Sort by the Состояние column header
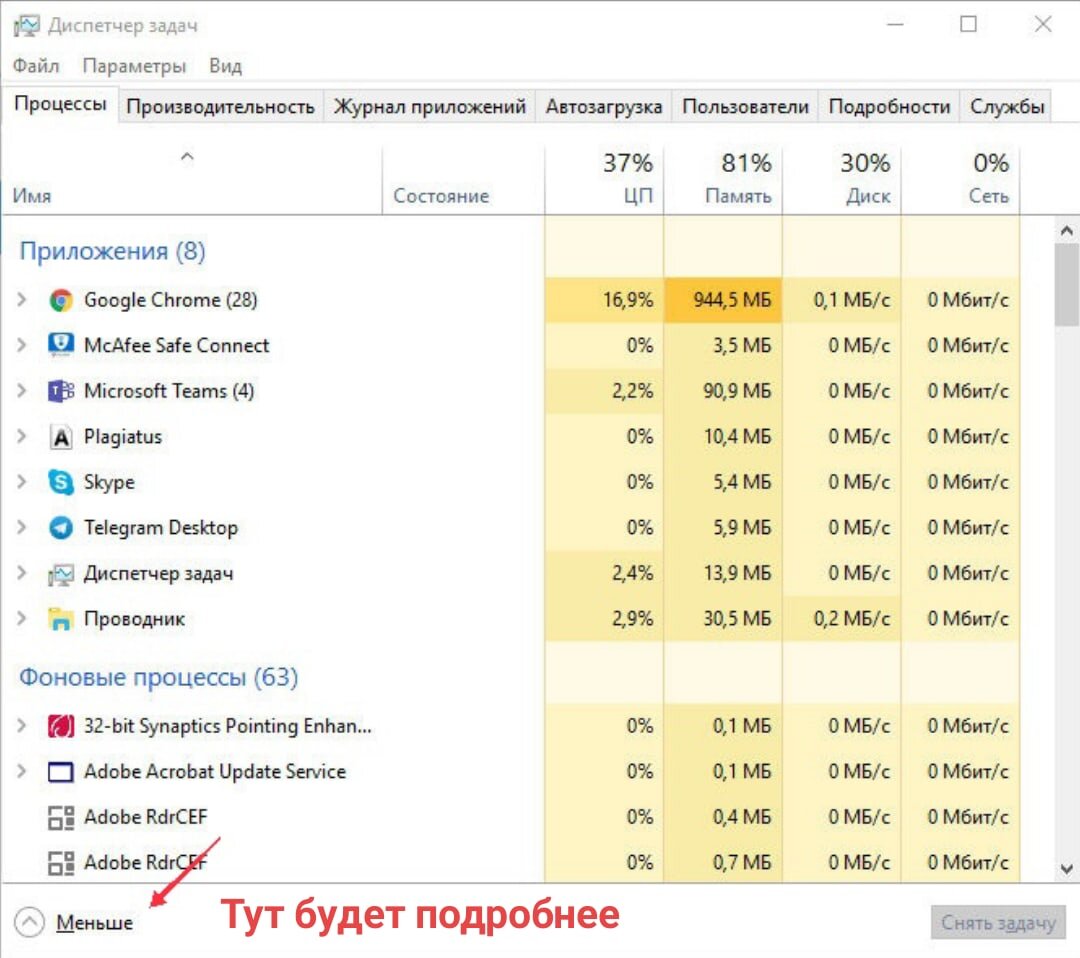The height and width of the screenshot is (958, 1080). tap(464, 180)
